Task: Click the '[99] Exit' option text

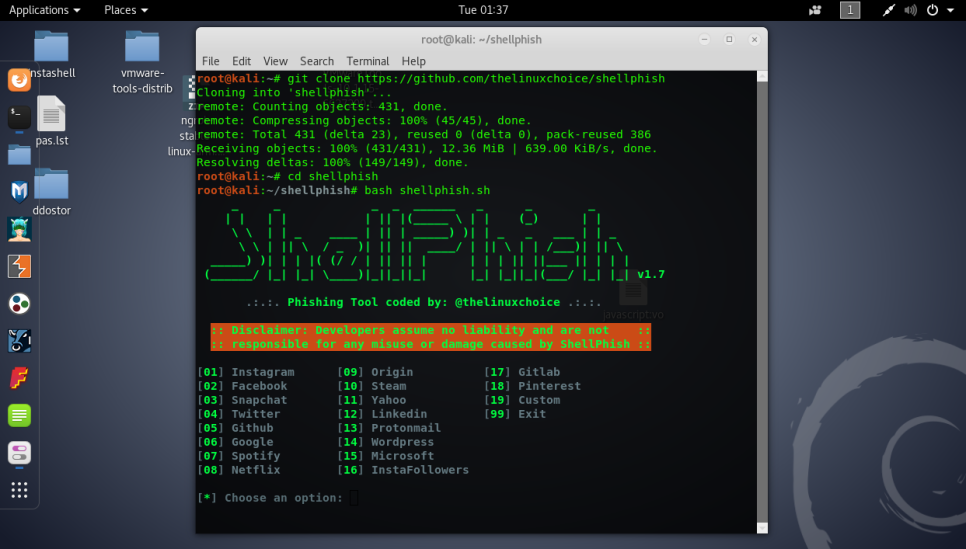Action: pyautogui.click(x=515, y=414)
